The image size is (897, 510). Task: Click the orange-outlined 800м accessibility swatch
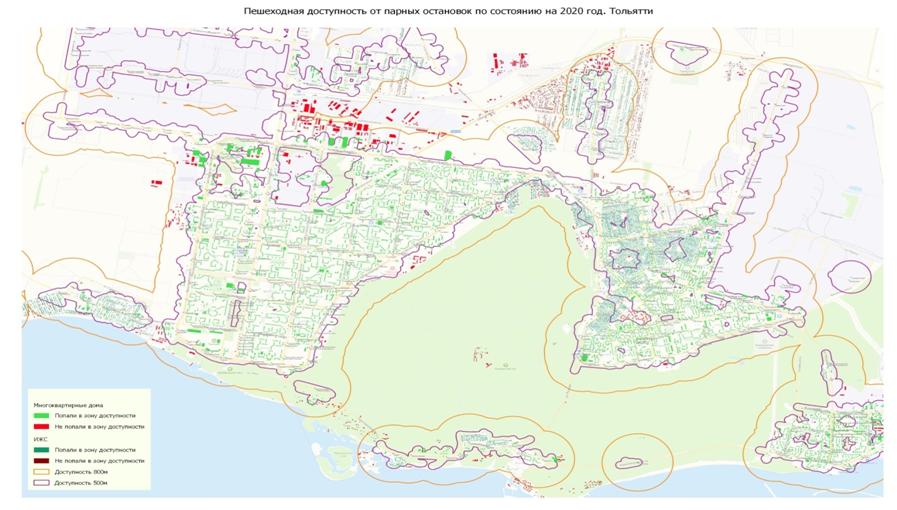41,472
